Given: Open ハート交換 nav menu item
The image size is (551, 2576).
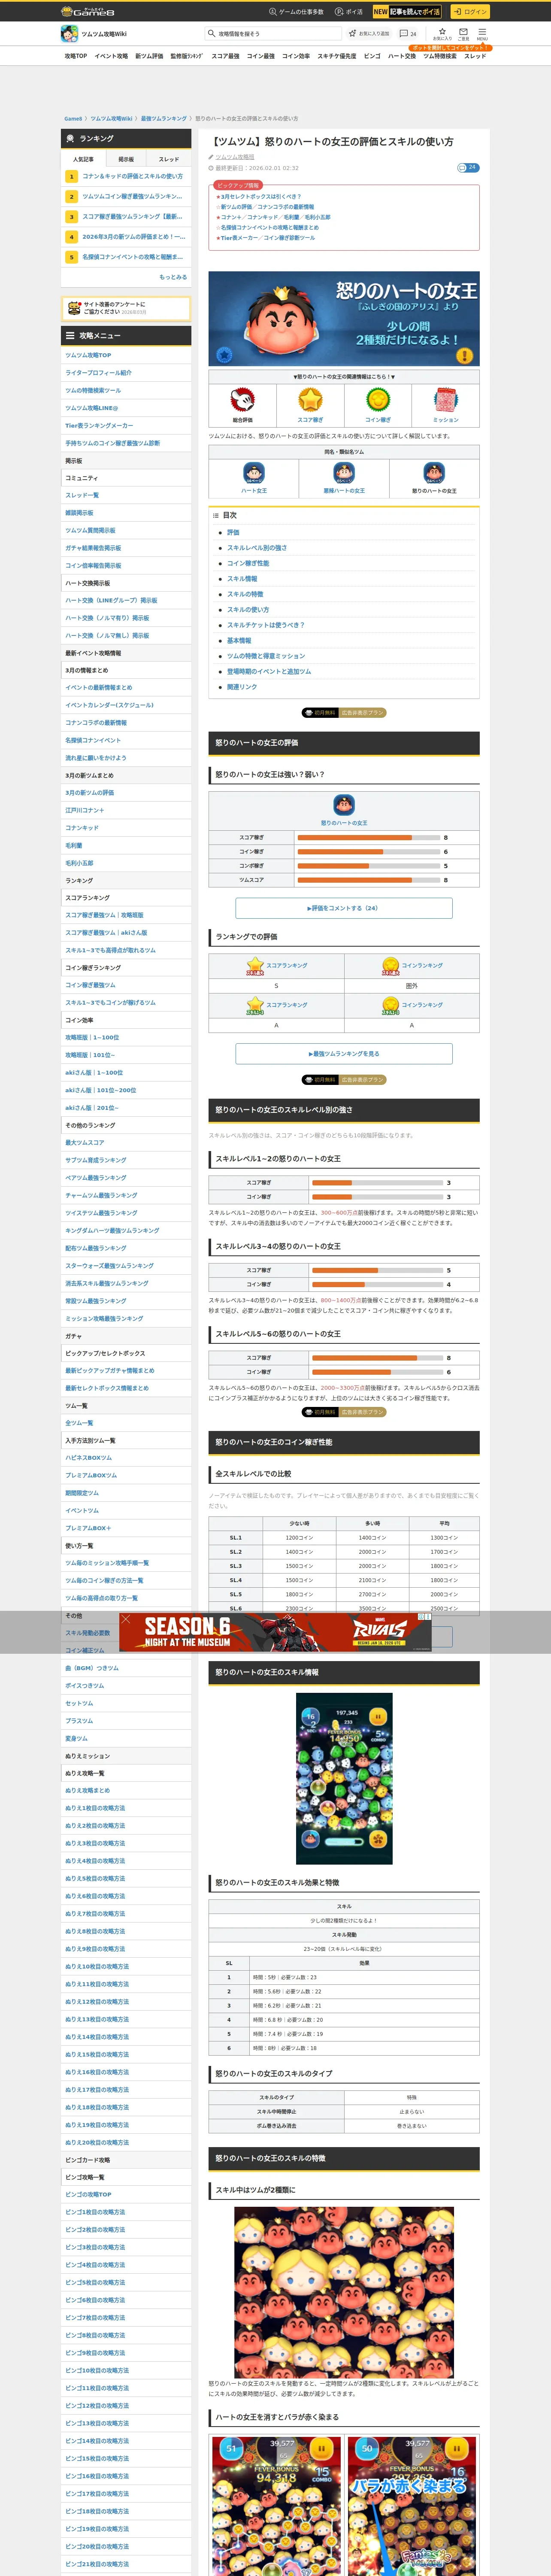Looking at the screenshot, I should coord(402,56).
